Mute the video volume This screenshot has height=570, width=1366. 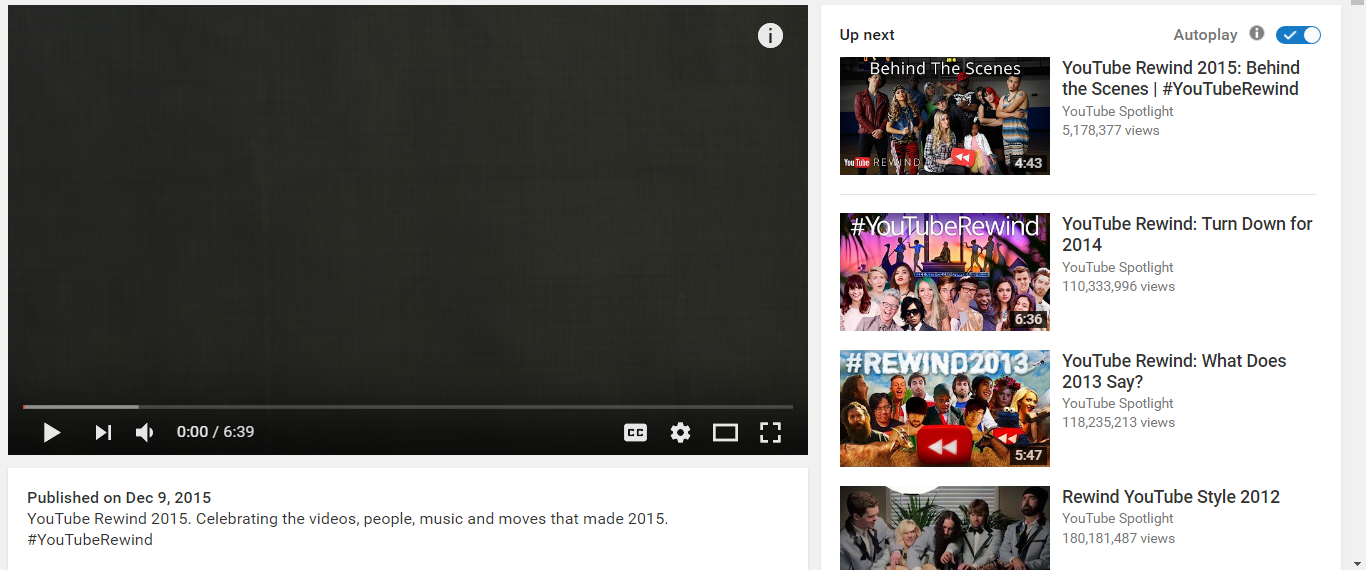point(145,432)
